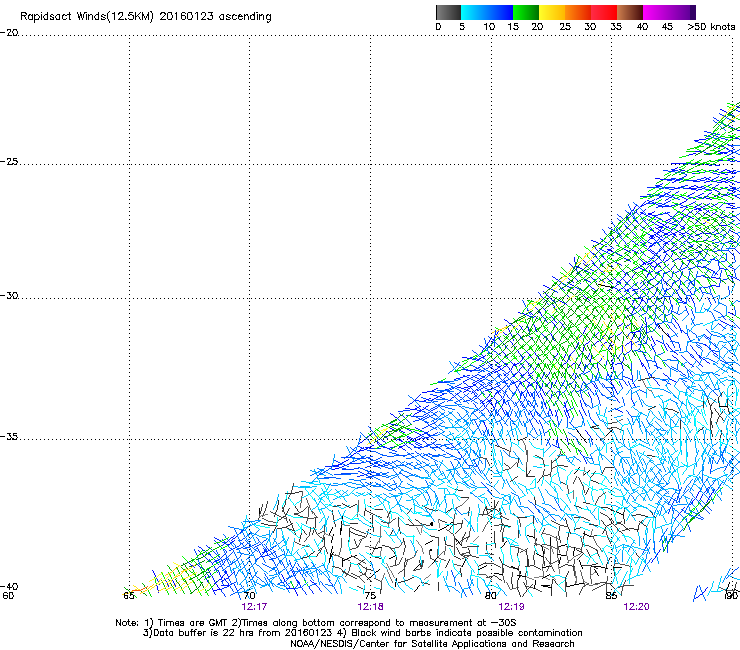
Task: Click the purple time label 12:20
Action: point(637,607)
